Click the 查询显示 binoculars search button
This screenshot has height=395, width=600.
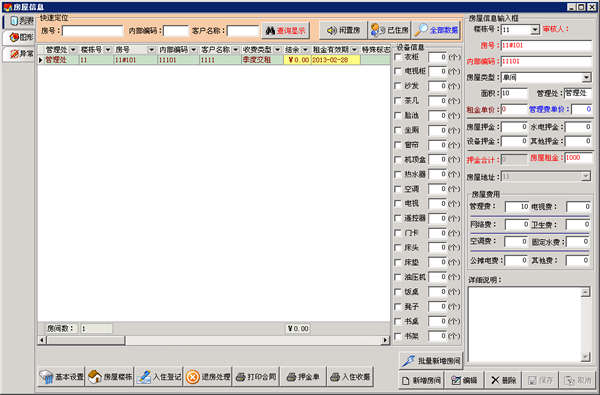[285, 31]
